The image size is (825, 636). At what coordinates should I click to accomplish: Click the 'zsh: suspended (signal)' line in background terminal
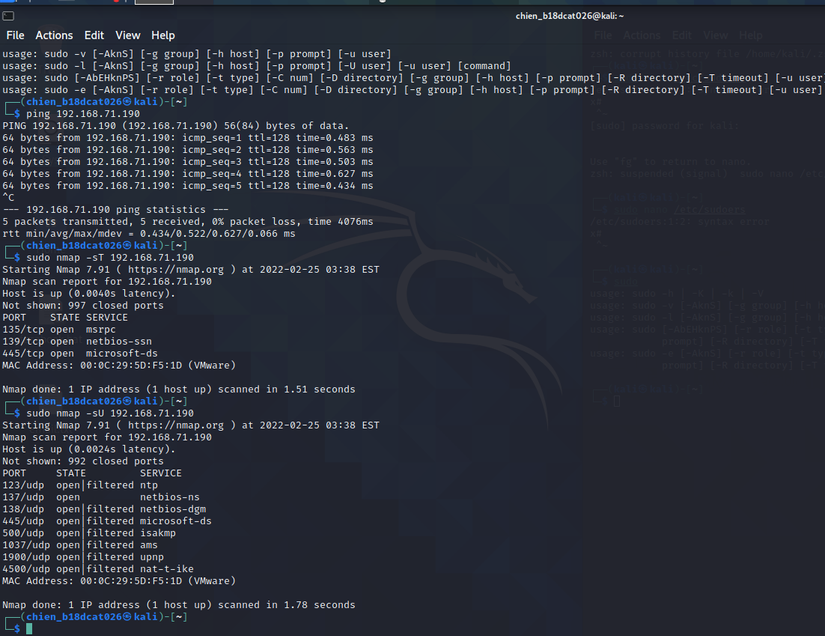pos(707,174)
